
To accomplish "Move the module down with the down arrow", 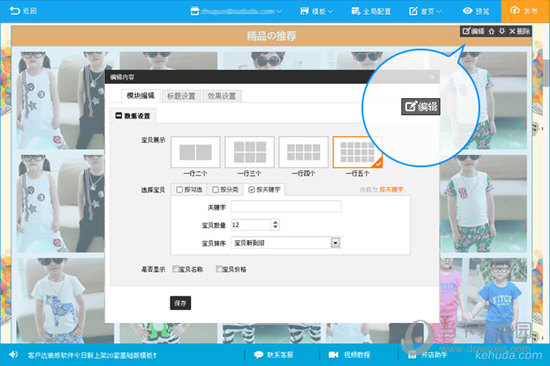I will tap(502, 32).
